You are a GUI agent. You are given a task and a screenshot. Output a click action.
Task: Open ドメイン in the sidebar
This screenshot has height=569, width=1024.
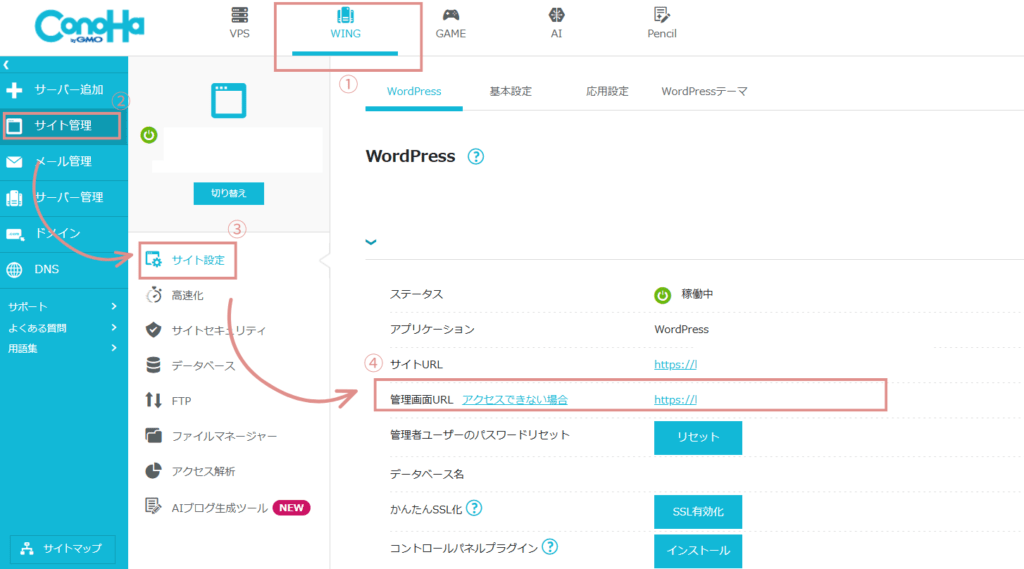(x=64, y=233)
